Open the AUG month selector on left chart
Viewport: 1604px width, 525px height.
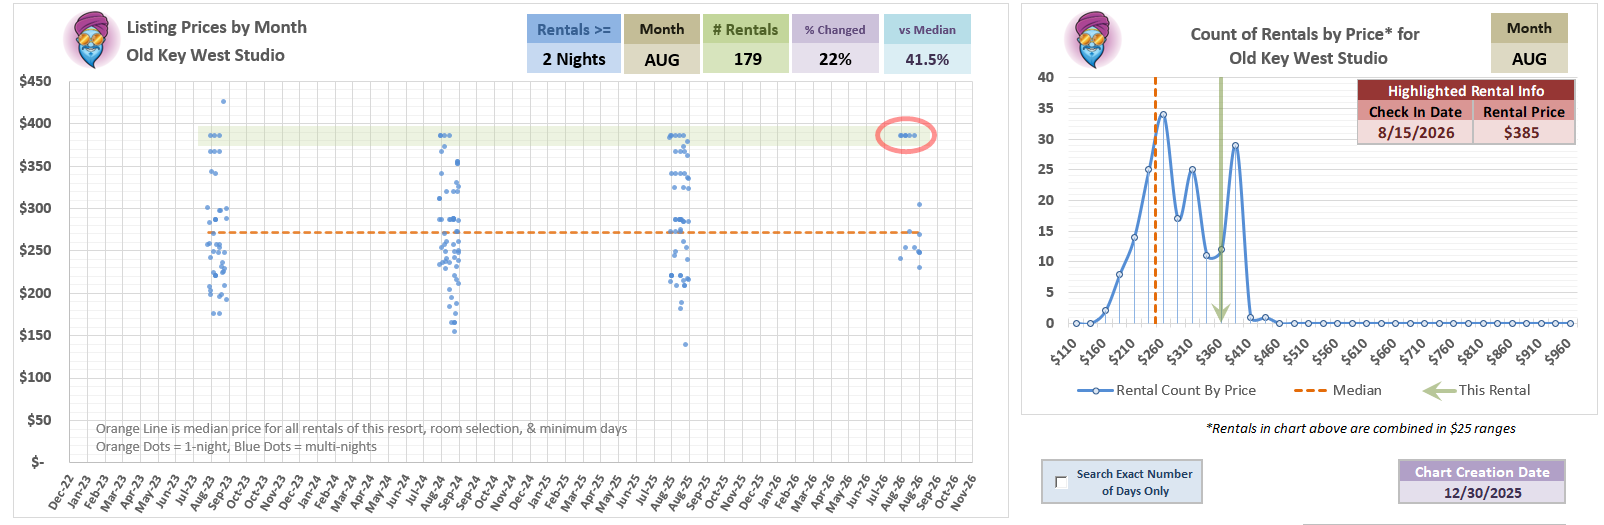pyautogui.click(x=661, y=59)
